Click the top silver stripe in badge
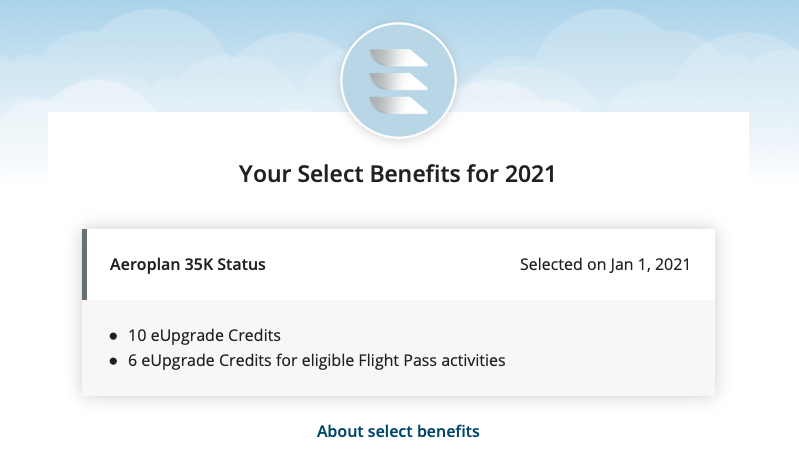This screenshot has height=468, width=799. (x=398, y=57)
